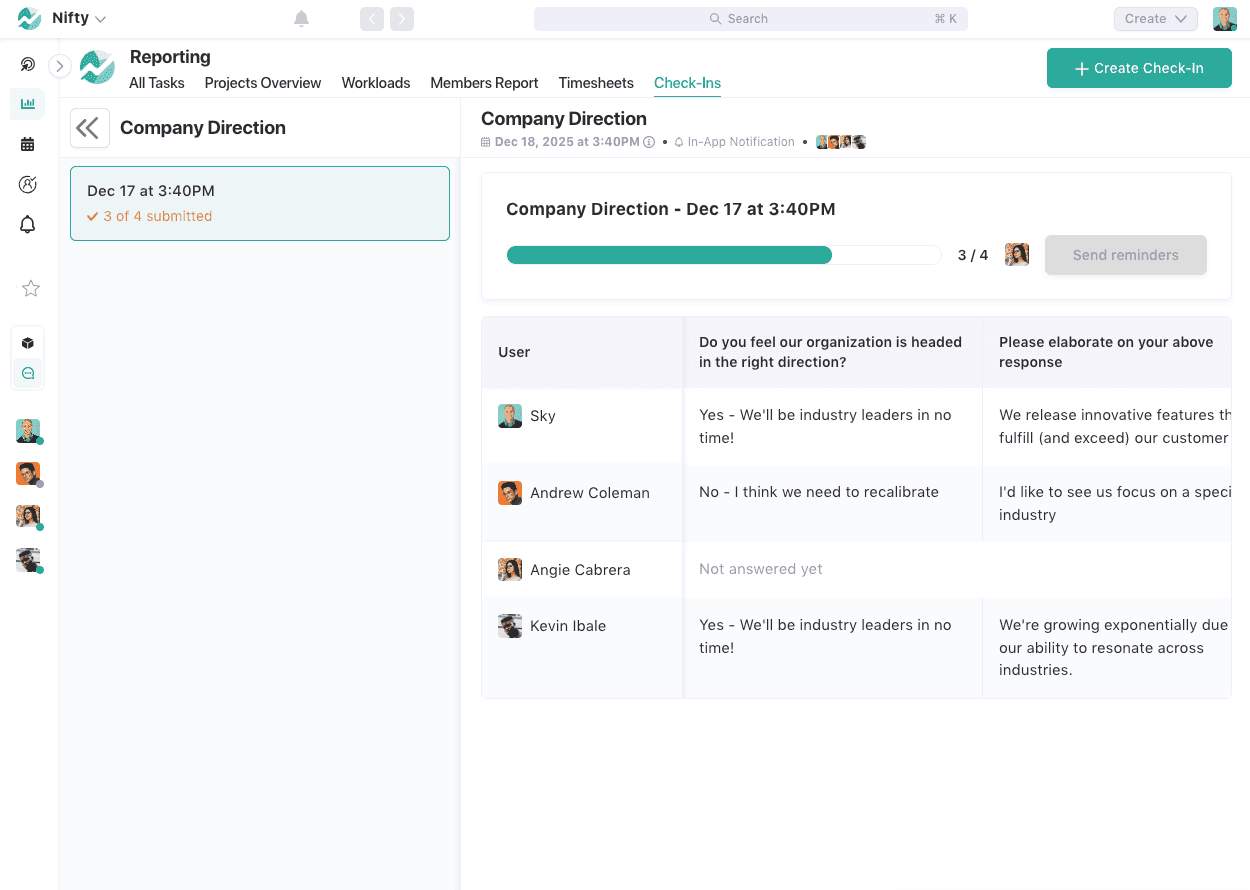Open the Calendar icon in the sidebar

click(x=27, y=144)
